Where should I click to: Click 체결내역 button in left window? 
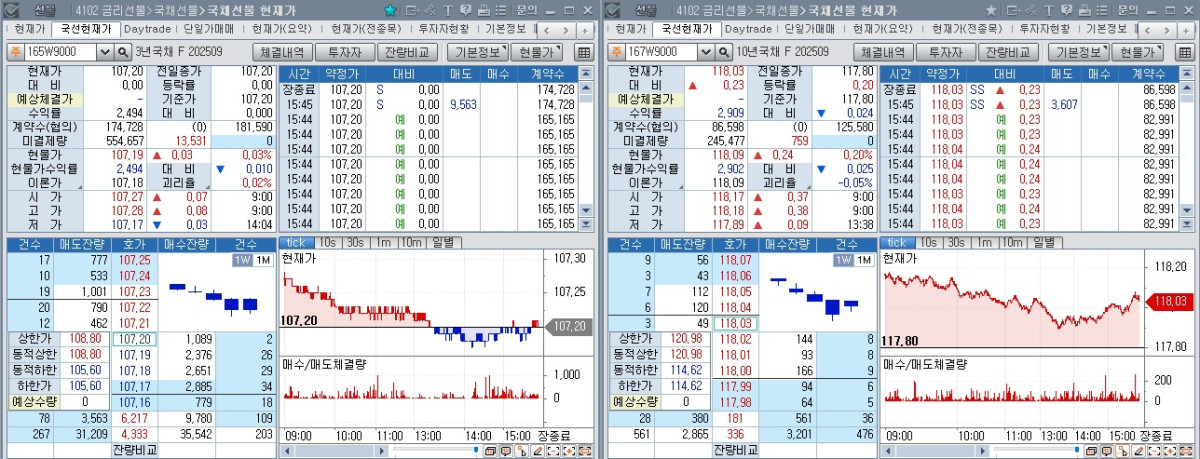pos(281,52)
